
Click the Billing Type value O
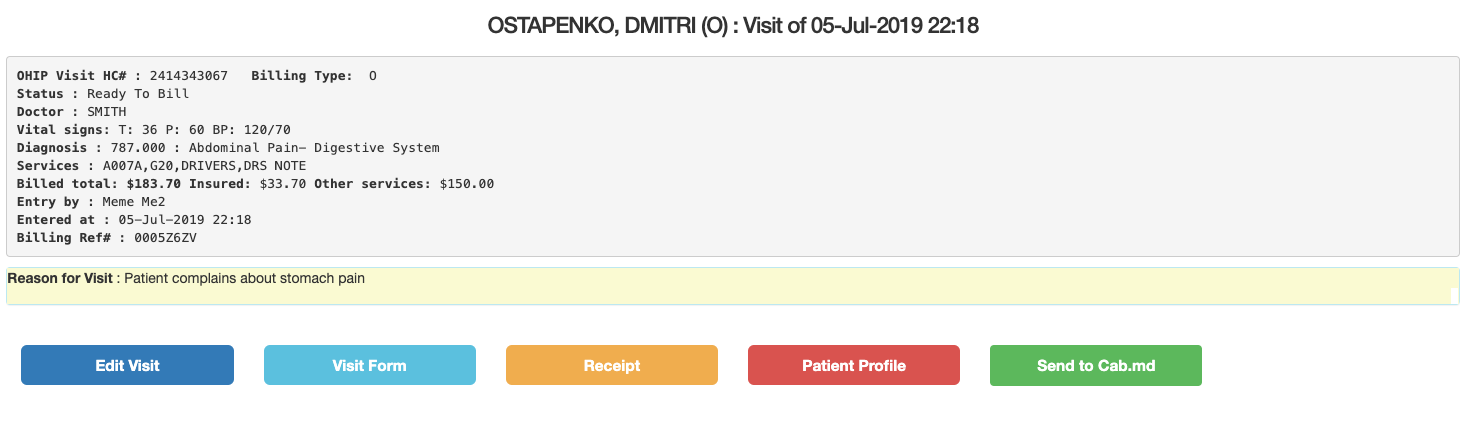pos(373,76)
